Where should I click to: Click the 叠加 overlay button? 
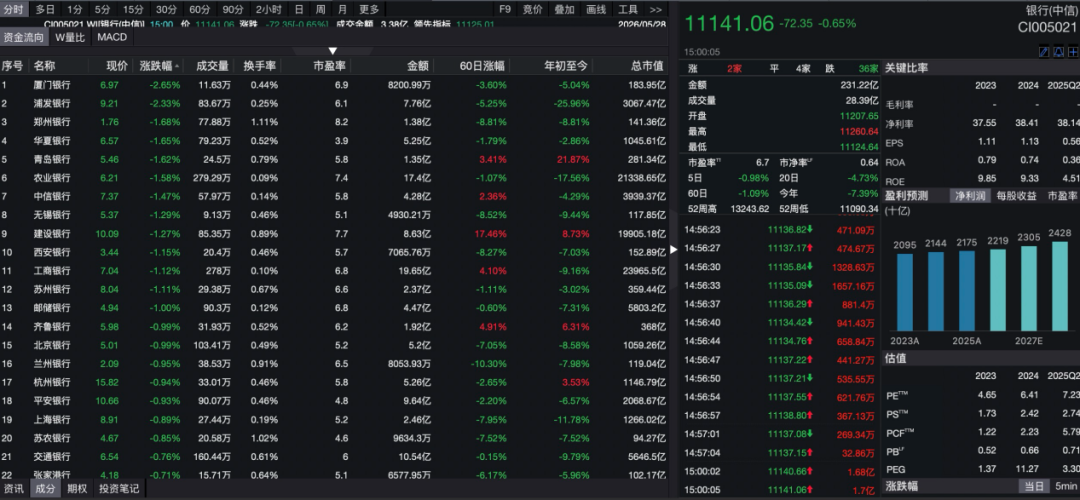[564, 10]
